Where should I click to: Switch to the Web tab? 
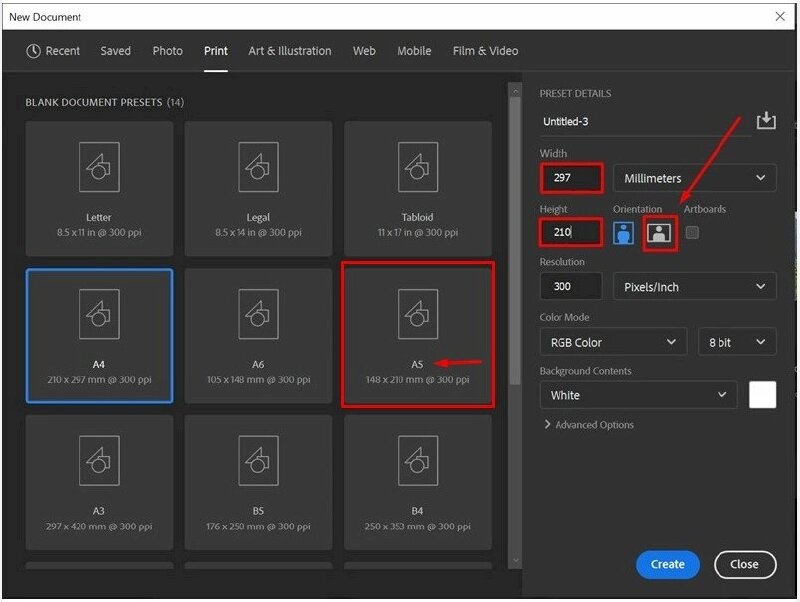pos(364,50)
